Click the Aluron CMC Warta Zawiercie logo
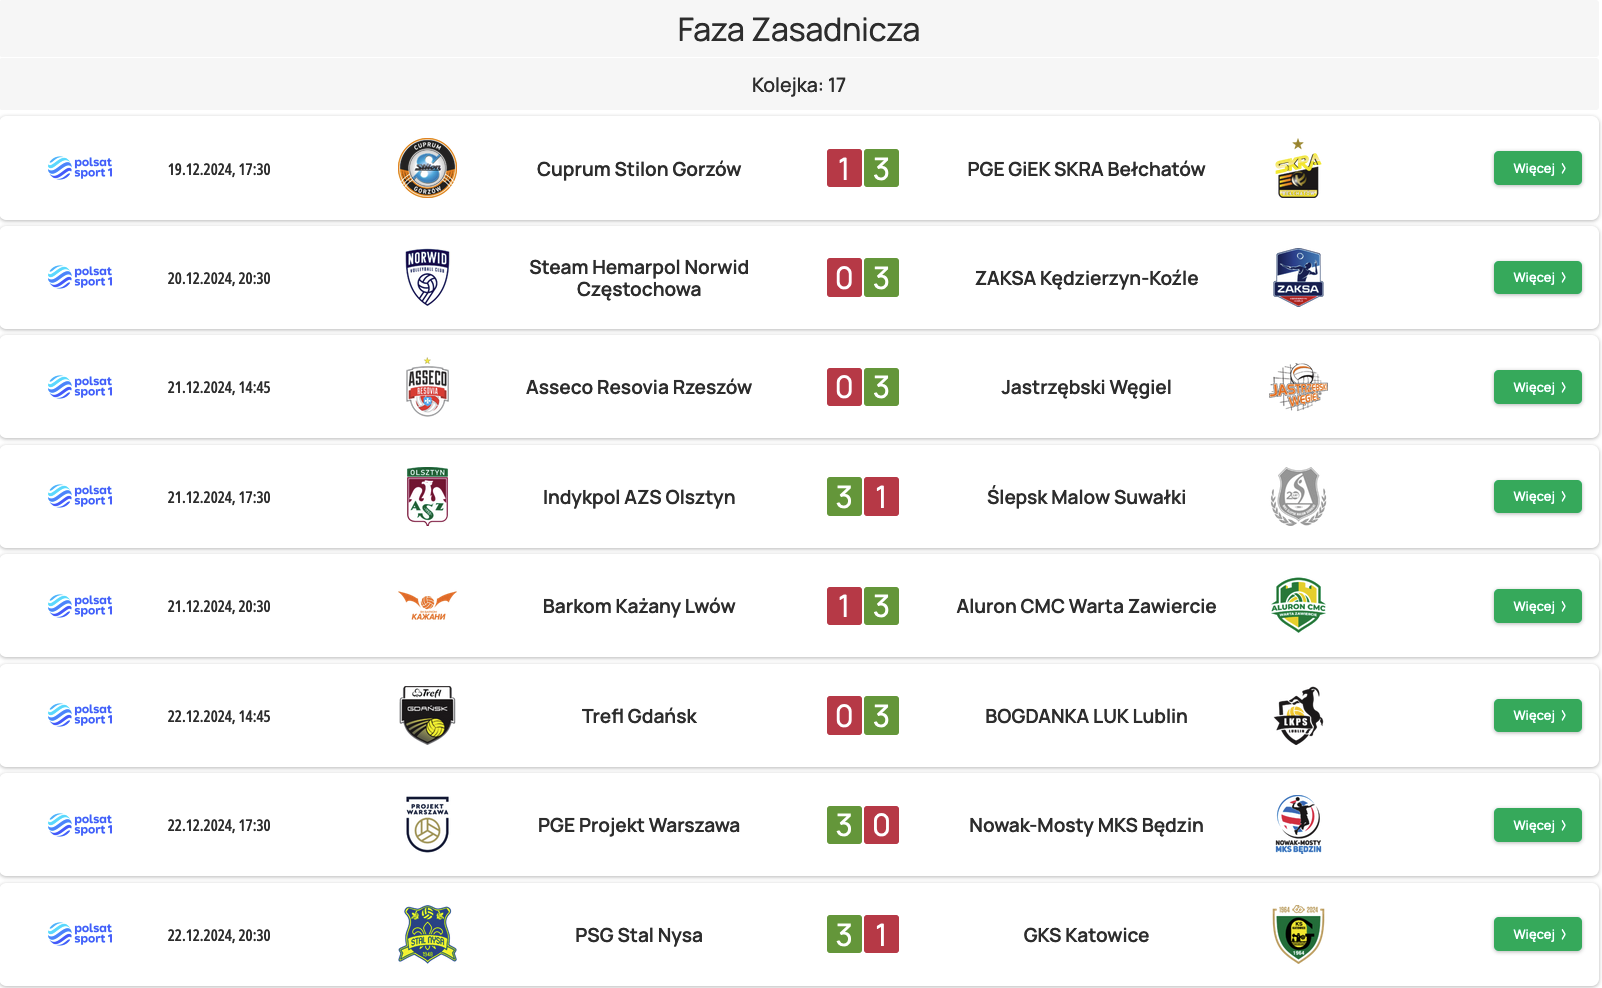The image size is (1602, 988). click(1298, 606)
